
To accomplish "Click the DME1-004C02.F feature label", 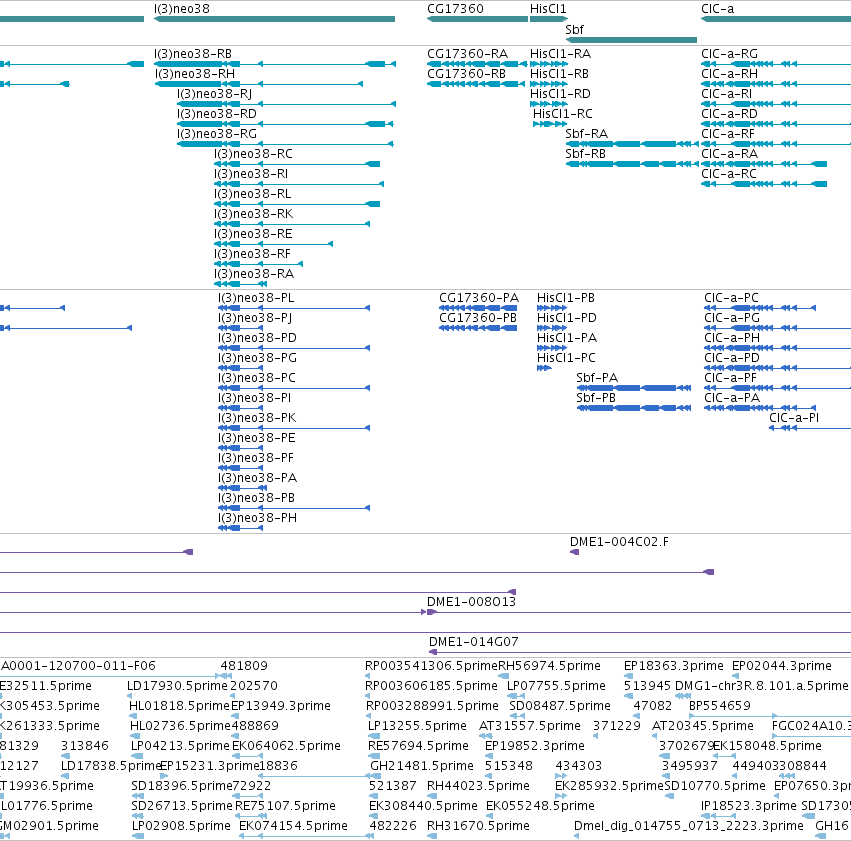I will 619,542.
